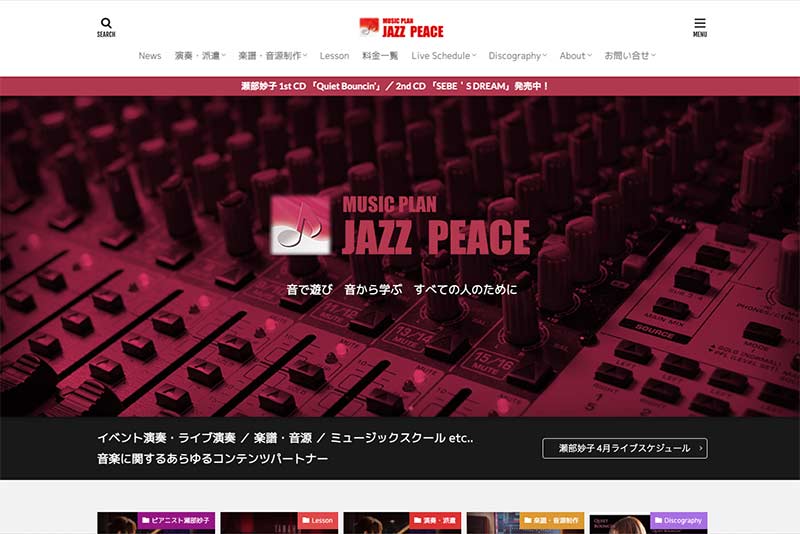Open the red Lesson category folder tag
The width and height of the screenshot is (800, 534).
click(317, 521)
